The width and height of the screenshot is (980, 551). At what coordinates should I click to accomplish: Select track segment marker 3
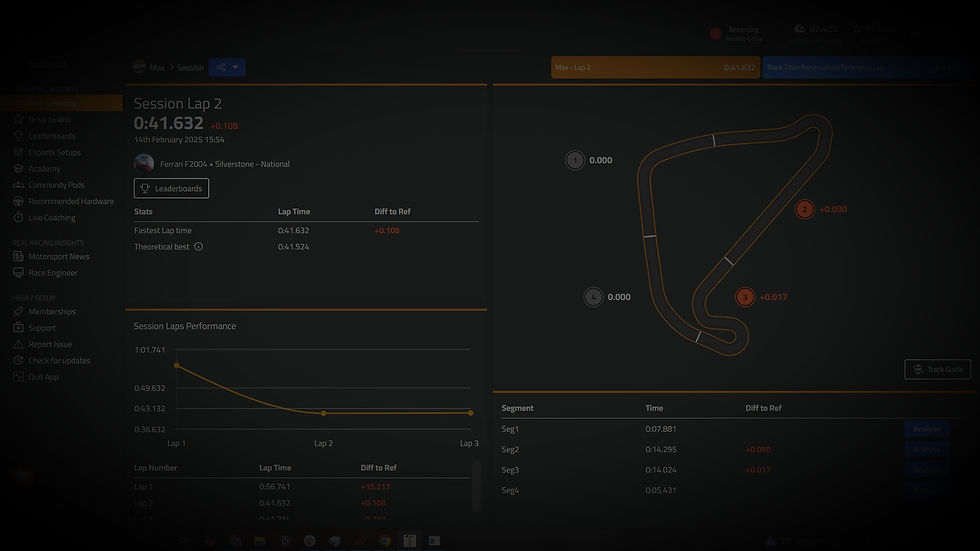click(x=744, y=297)
